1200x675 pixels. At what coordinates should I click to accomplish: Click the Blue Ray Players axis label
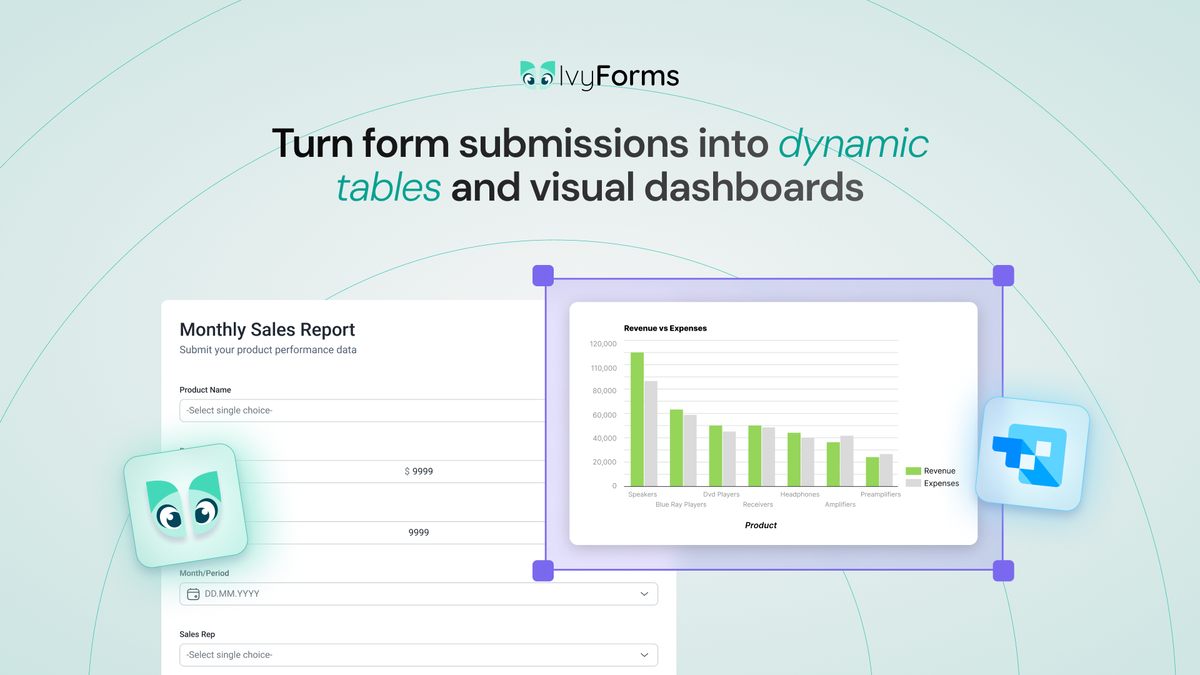(x=681, y=505)
